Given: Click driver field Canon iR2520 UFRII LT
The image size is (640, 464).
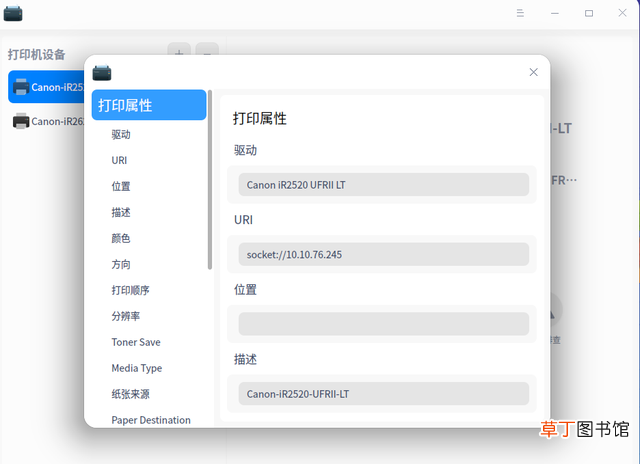Looking at the screenshot, I should tap(384, 185).
